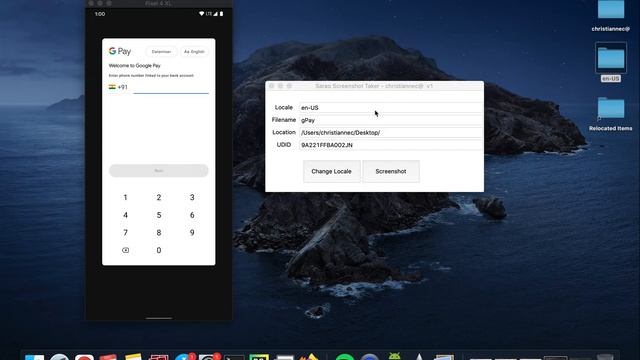Tap the English language button in Google Pay
This screenshot has height=360, width=640.
tap(194, 52)
